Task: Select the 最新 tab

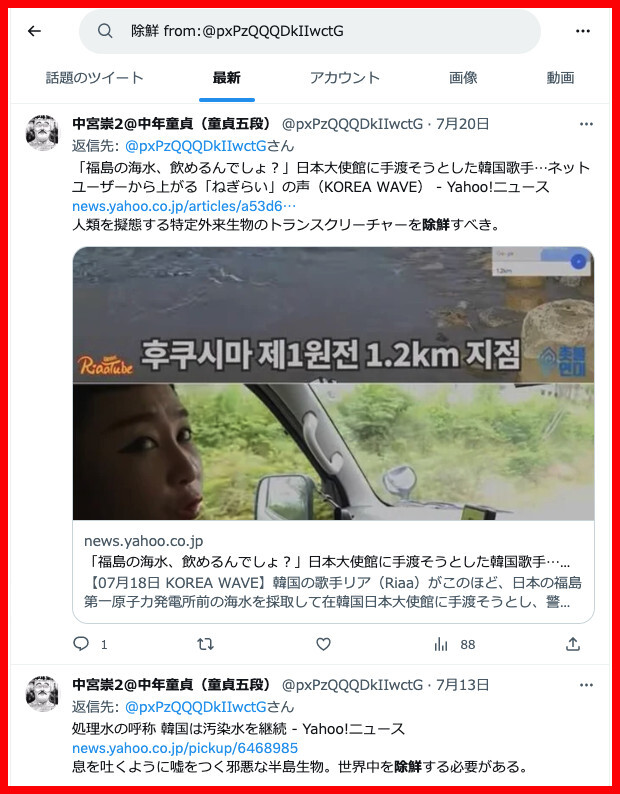Action: point(226,78)
